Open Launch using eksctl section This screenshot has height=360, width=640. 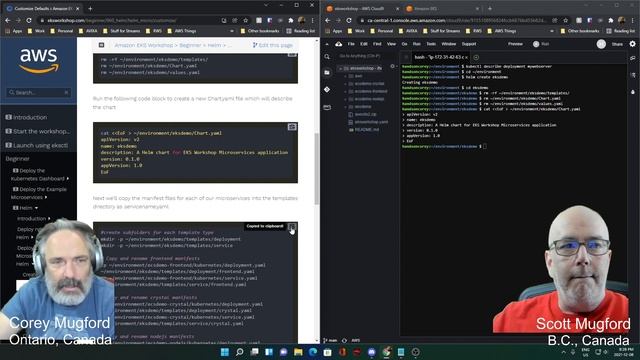pos(37,145)
